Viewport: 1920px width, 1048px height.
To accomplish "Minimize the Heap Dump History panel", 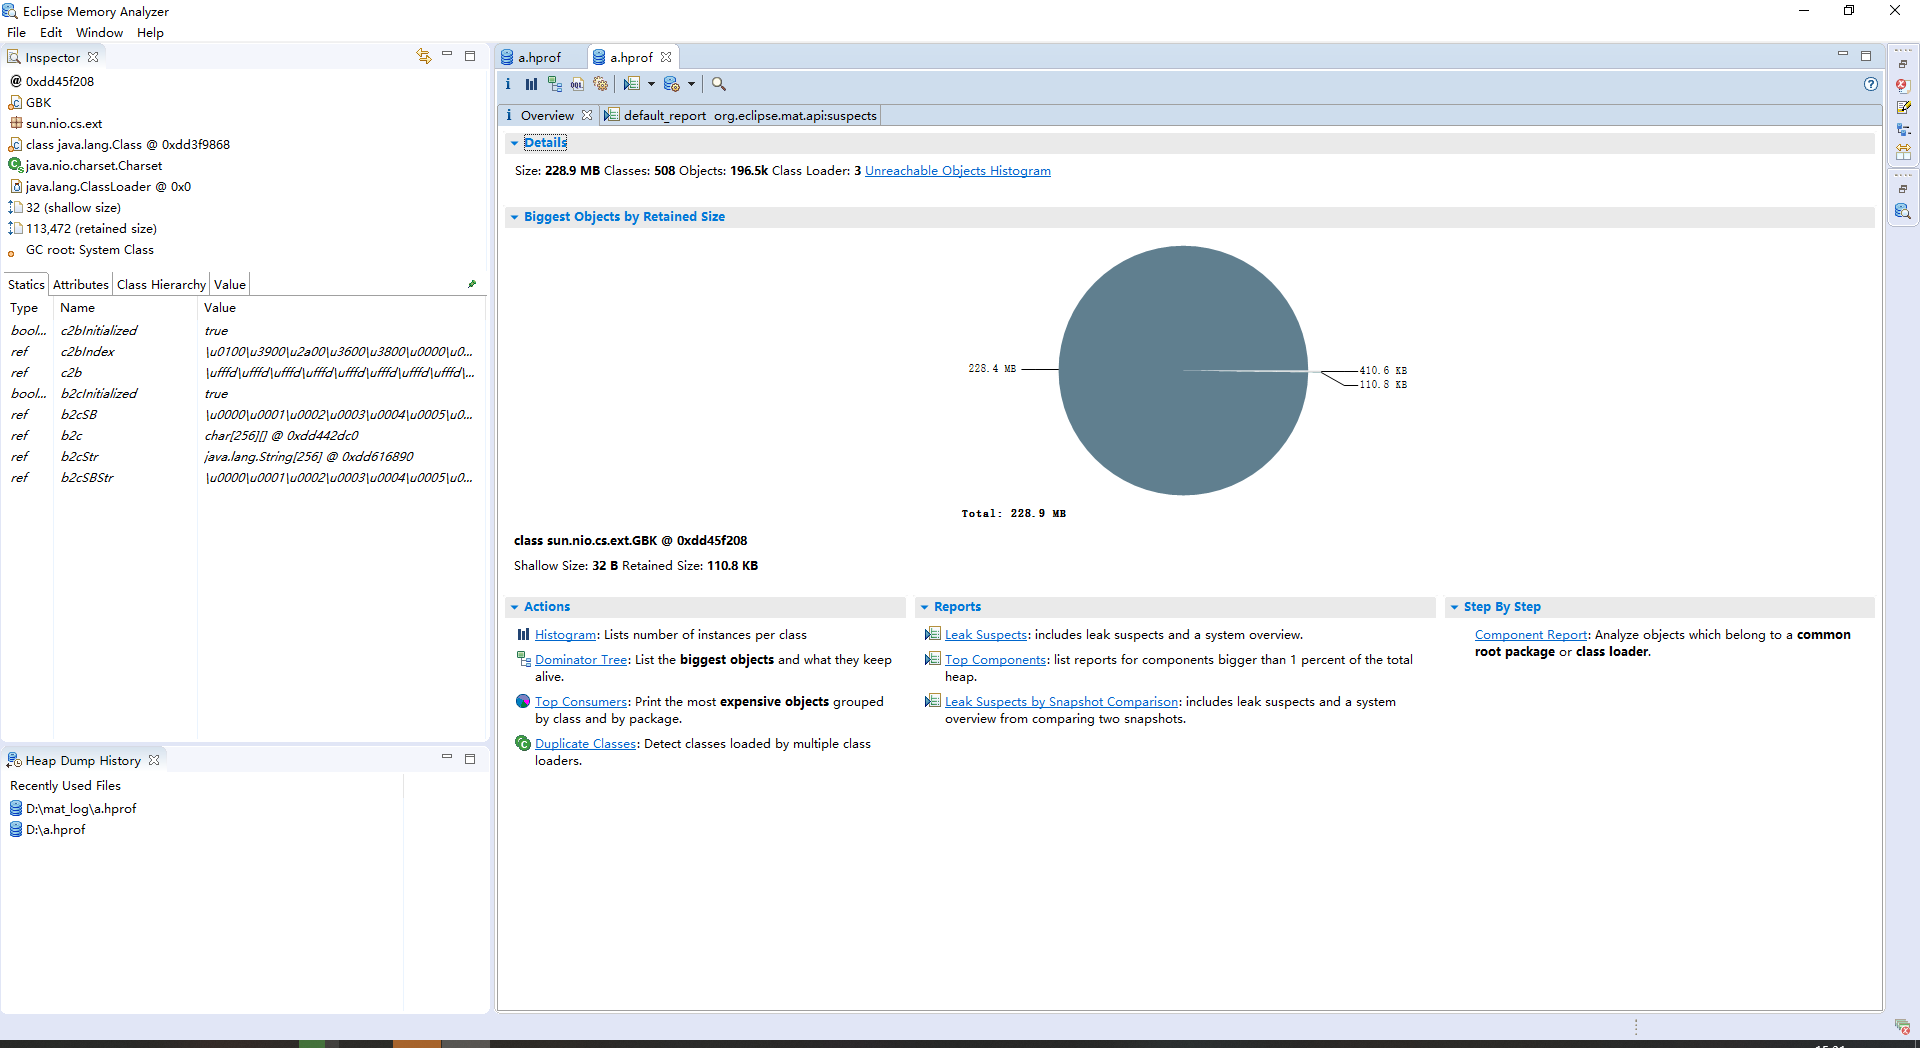I will 447,757.
